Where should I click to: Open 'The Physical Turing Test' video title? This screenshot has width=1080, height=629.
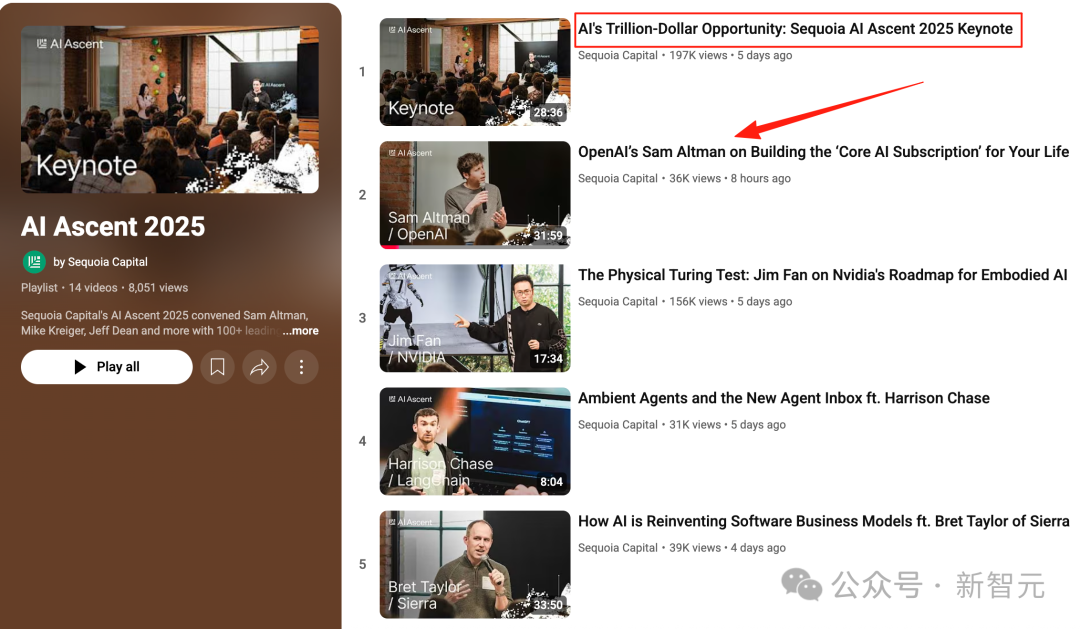point(822,275)
